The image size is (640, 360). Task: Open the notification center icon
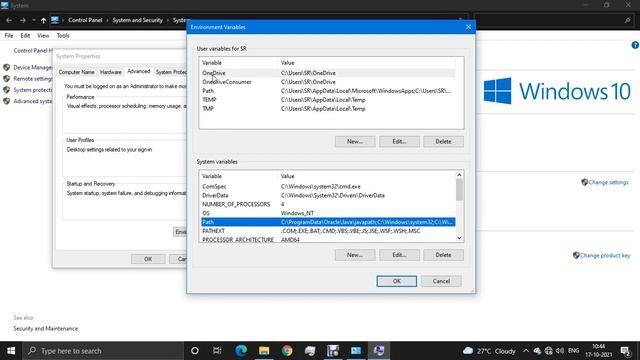tap(625, 351)
